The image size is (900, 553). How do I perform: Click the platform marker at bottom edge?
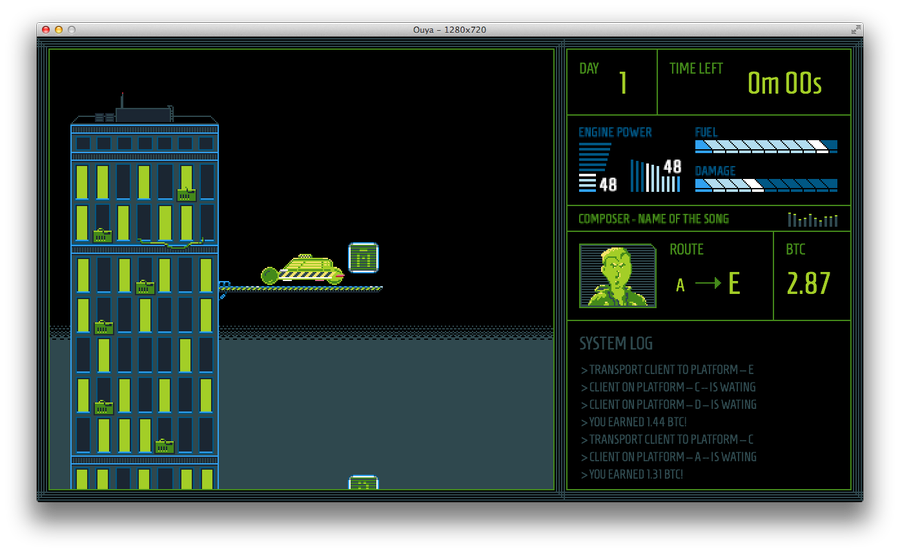click(x=363, y=482)
